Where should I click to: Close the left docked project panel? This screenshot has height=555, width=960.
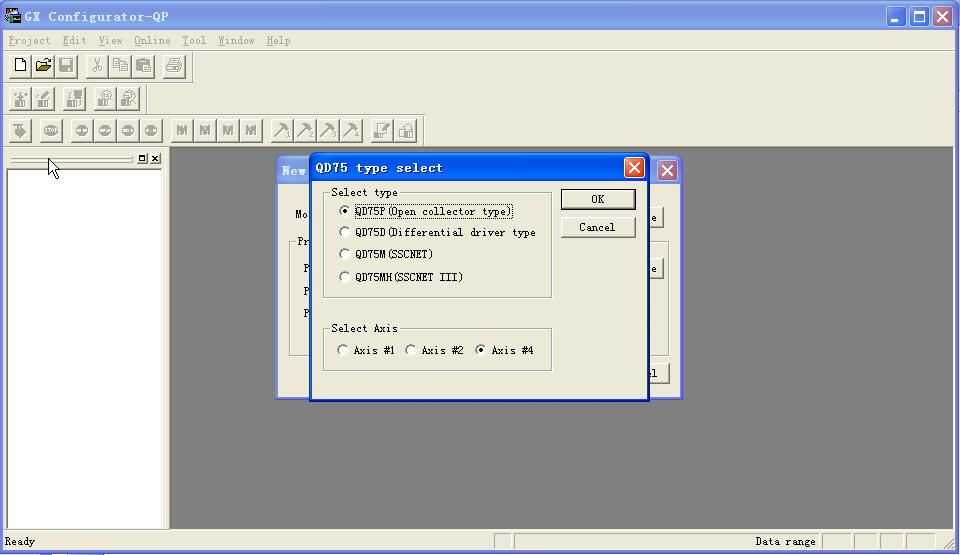click(155, 159)
